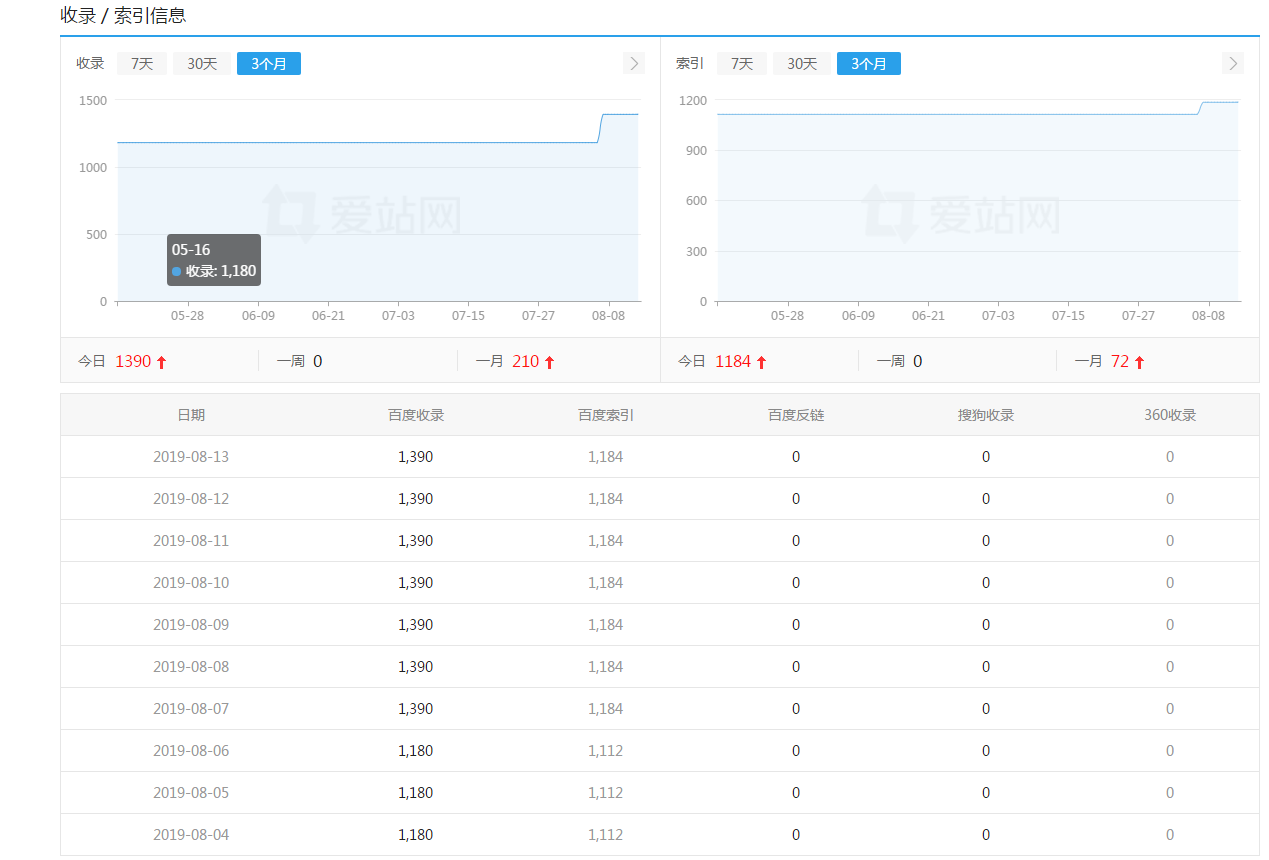1269x860 pixels.
Task: Click 一周 value in 索引 summary
Action: [x=917, y=361]
